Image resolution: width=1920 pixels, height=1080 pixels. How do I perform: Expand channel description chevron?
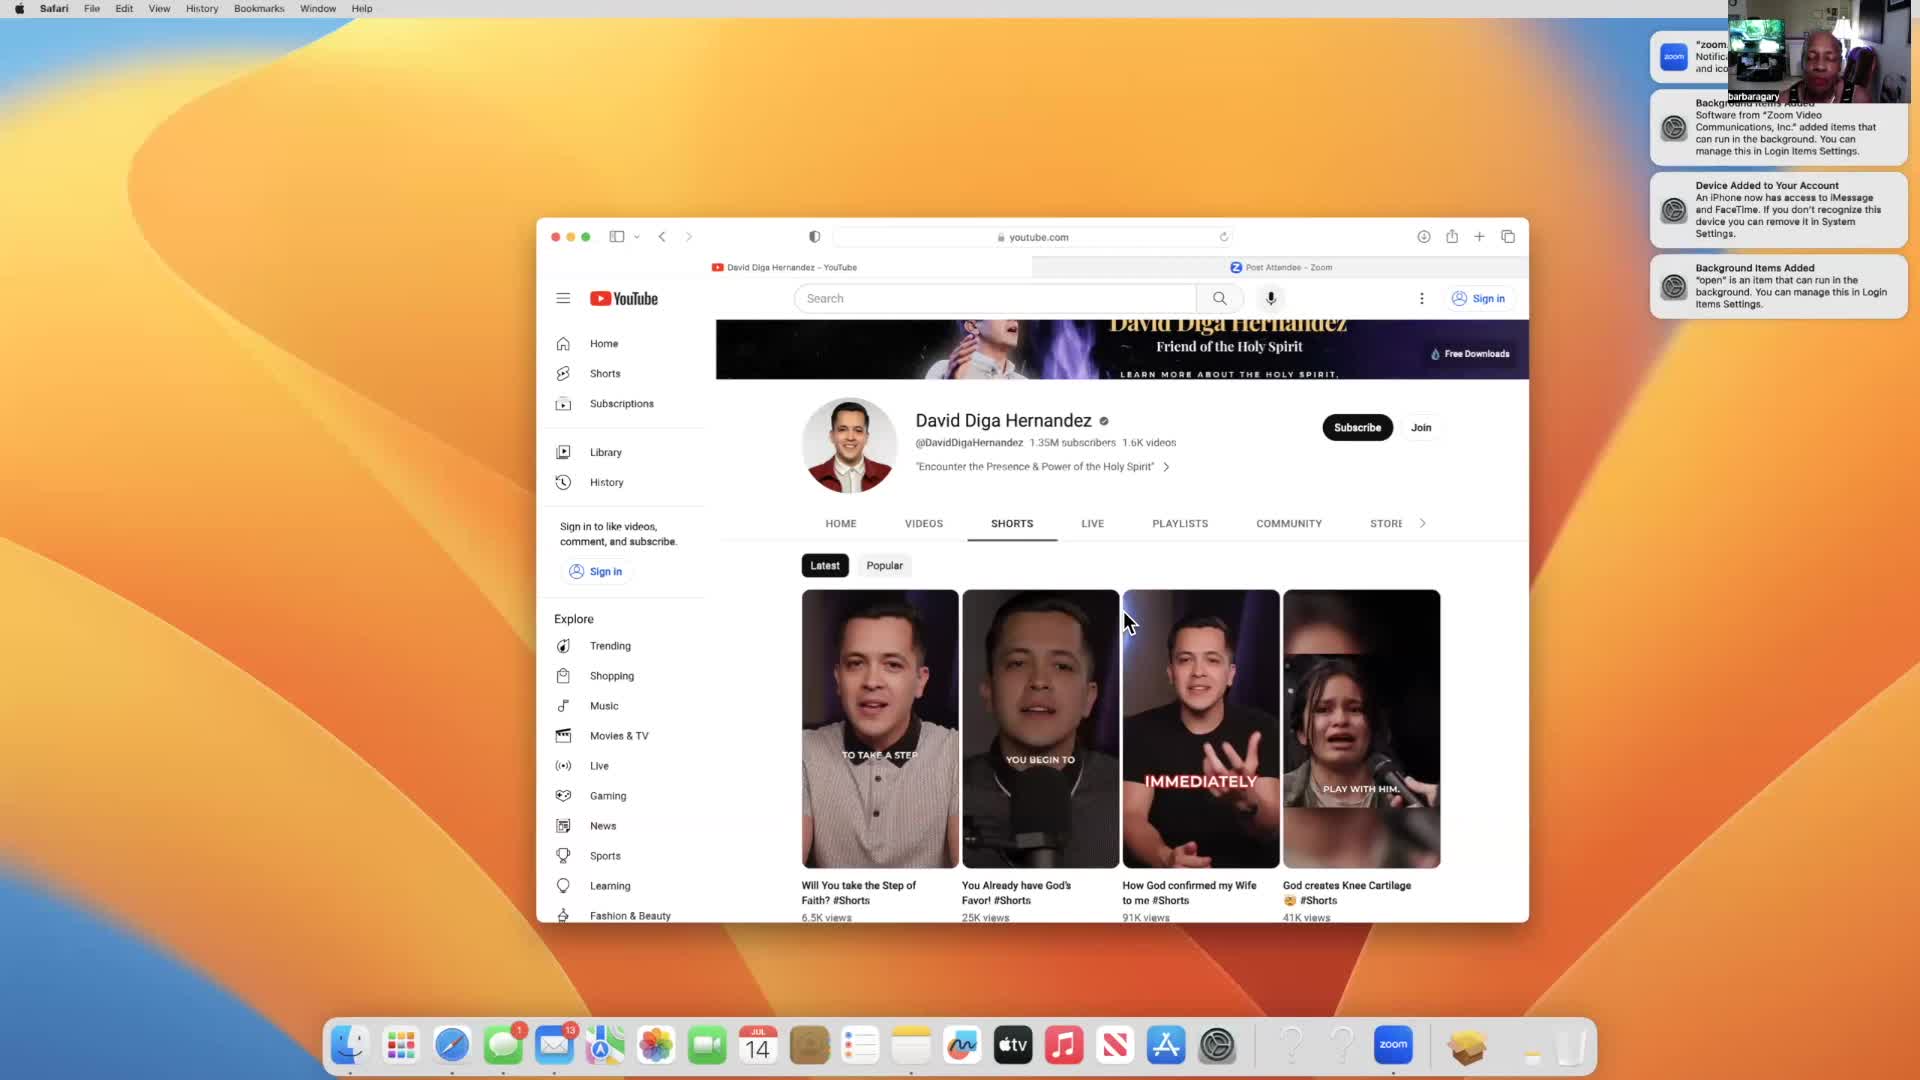[1166, 467]
